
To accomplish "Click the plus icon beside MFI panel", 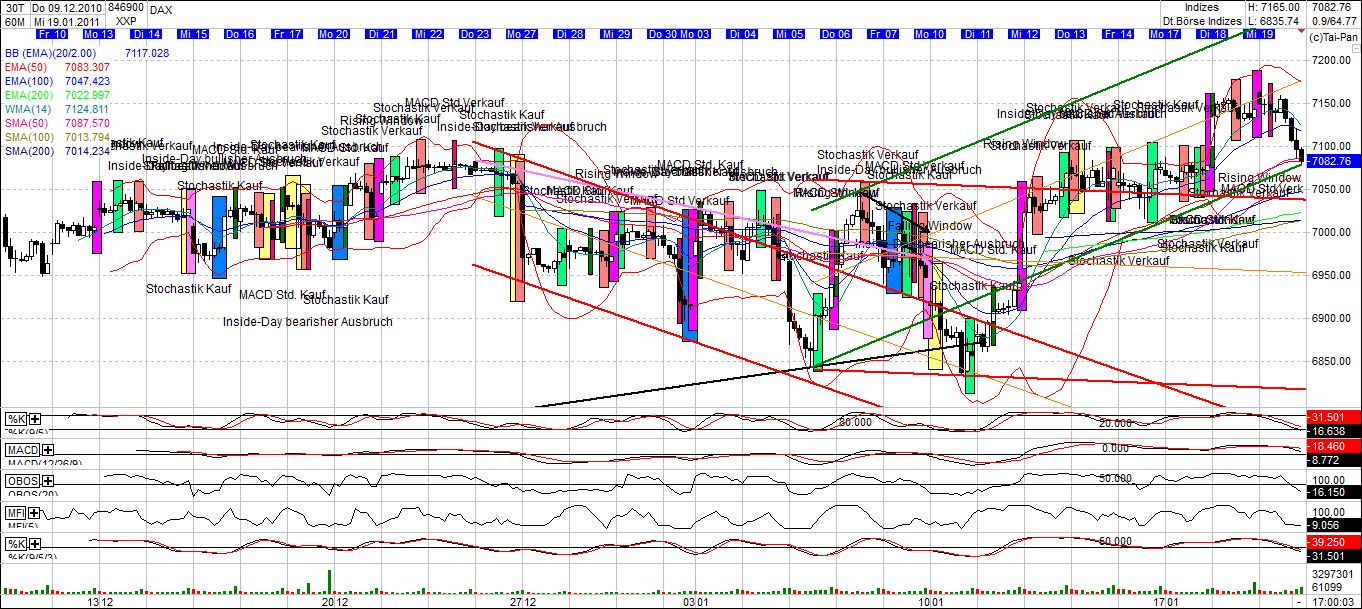I will 34,513.
